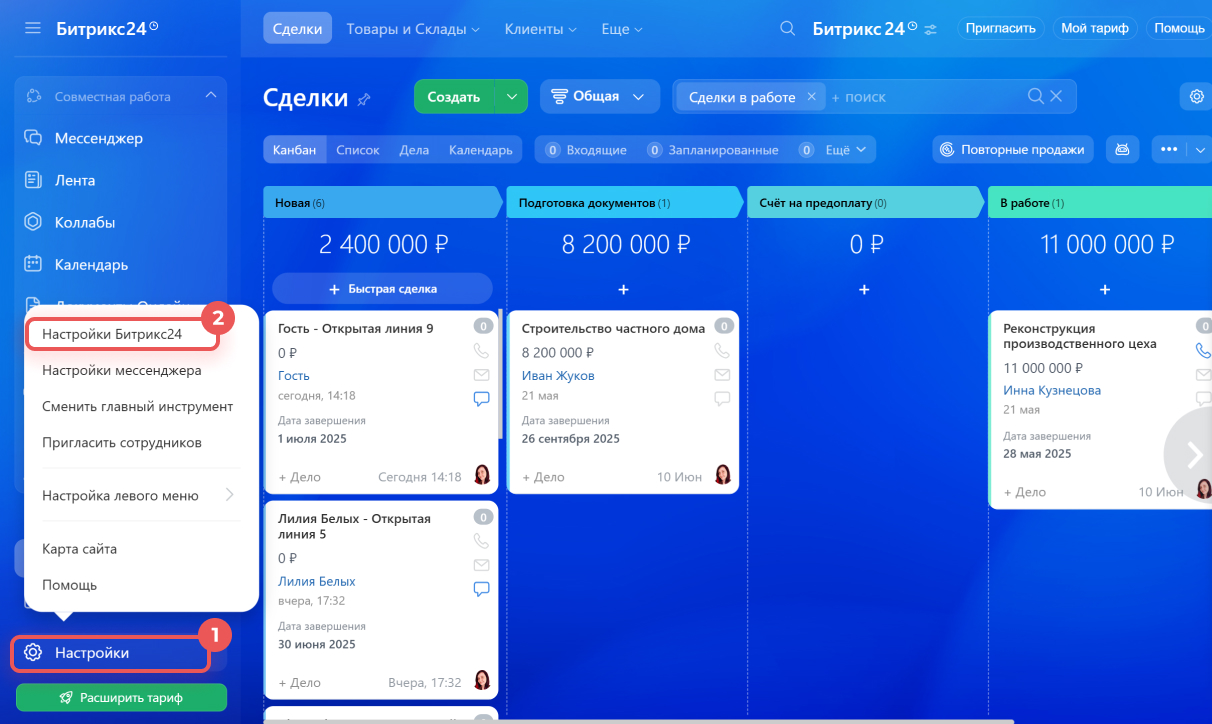Switch to the Дела view tab
Viewport: 1212px width, 724px height.
pyautogui.click(x=414, y=150)
